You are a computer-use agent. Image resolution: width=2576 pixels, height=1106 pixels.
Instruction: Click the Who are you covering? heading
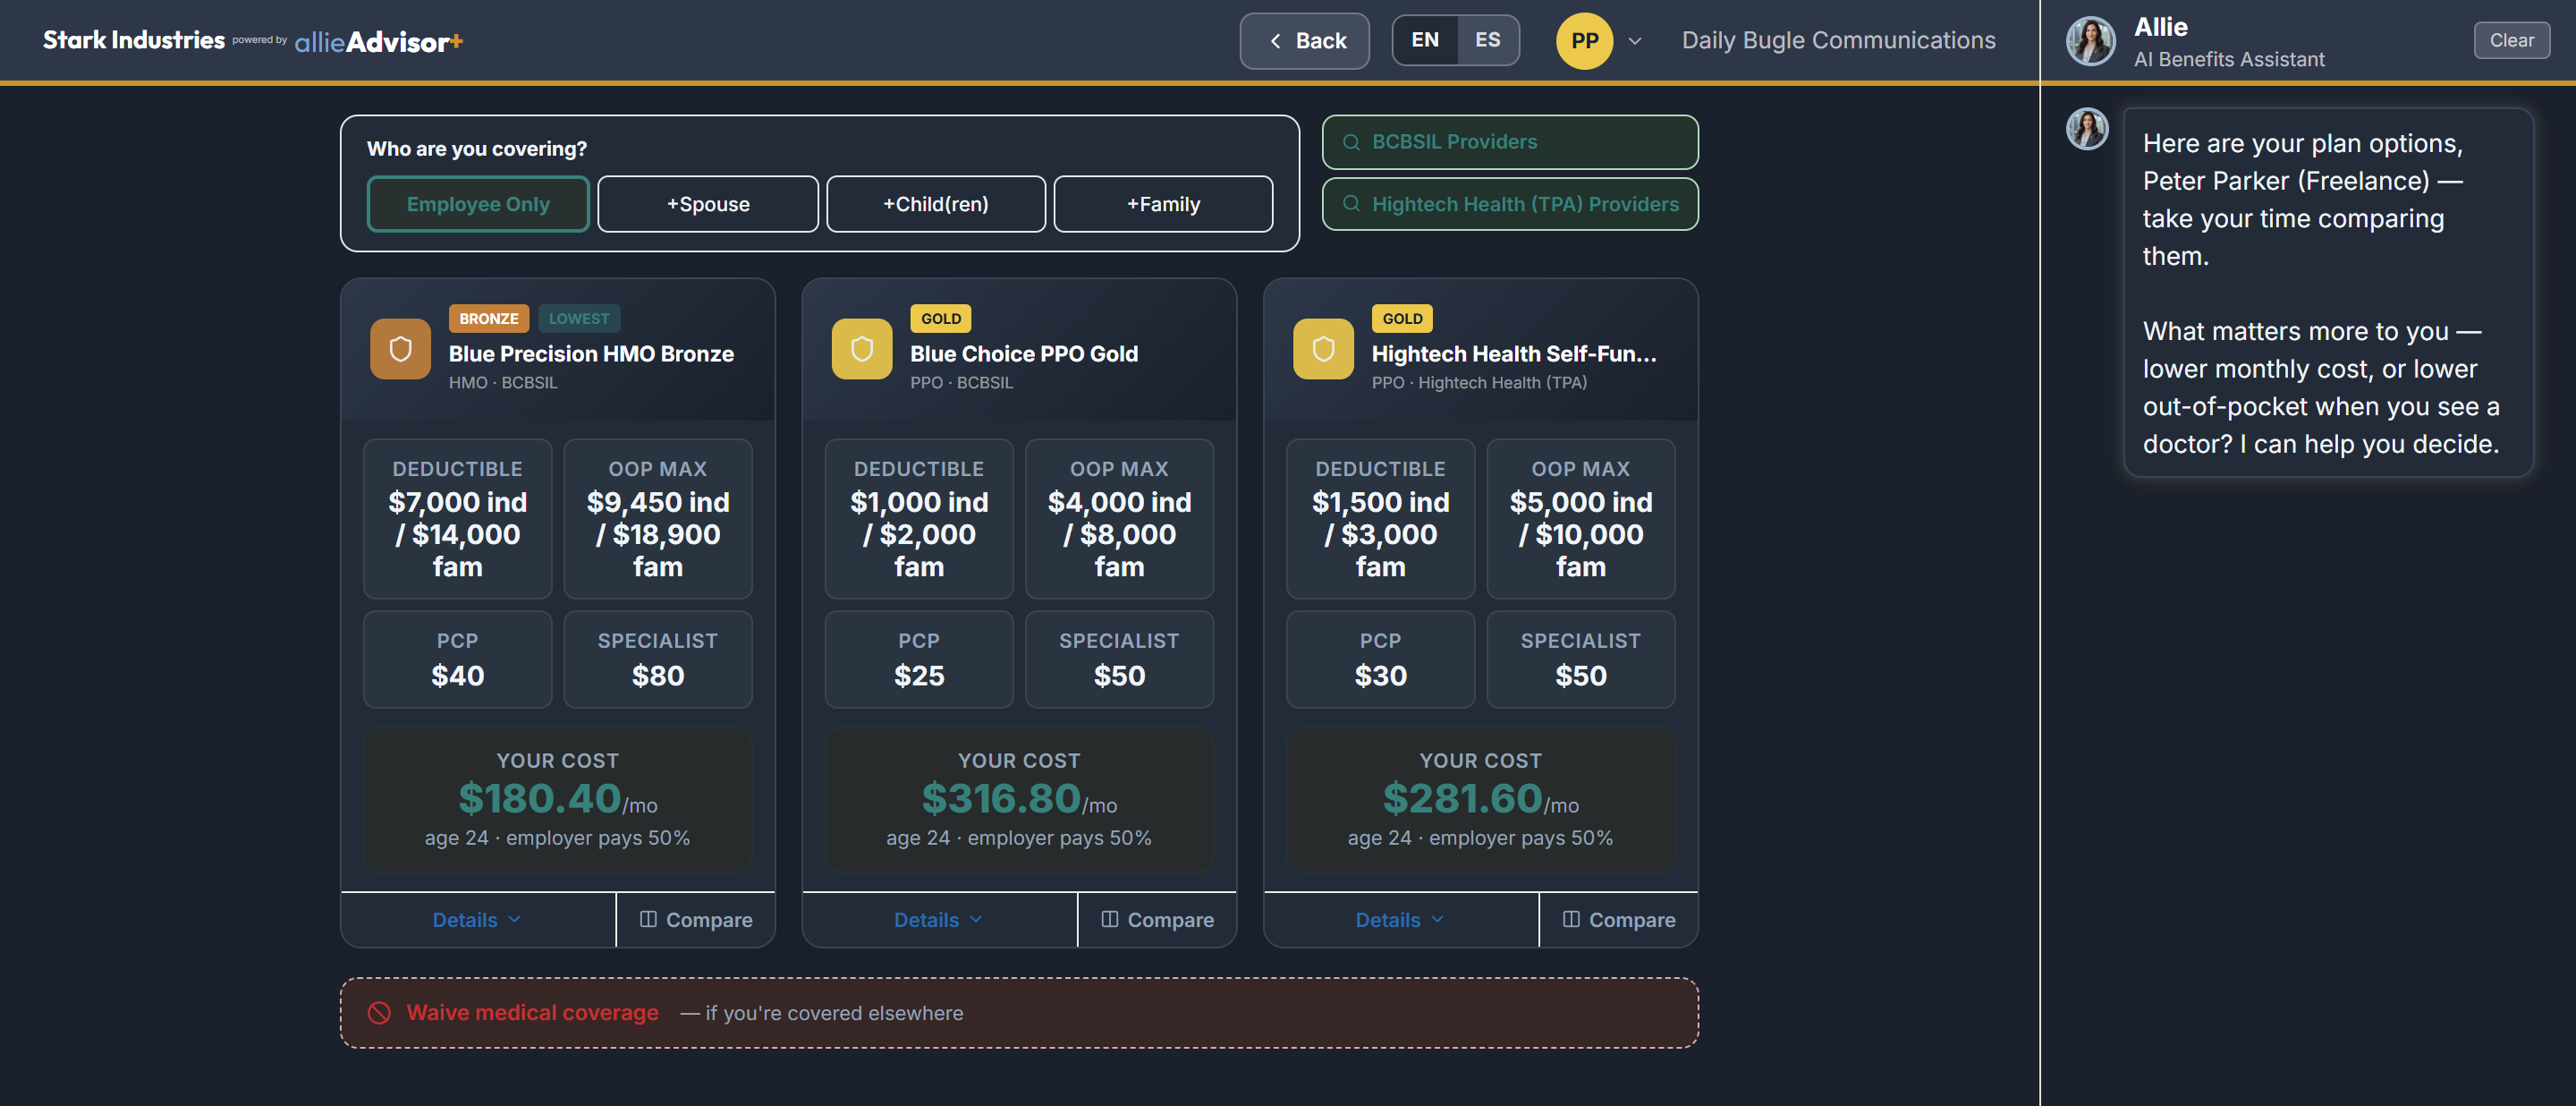click(x=477, y=149)
